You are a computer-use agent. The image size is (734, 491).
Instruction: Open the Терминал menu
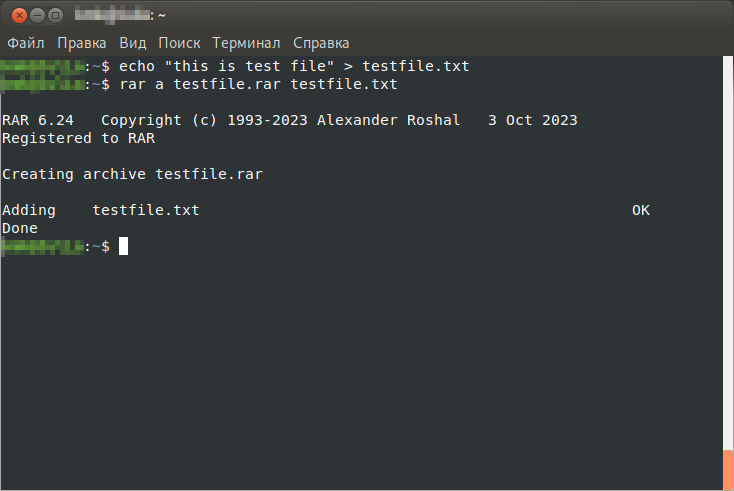click(x=246, y=43)
